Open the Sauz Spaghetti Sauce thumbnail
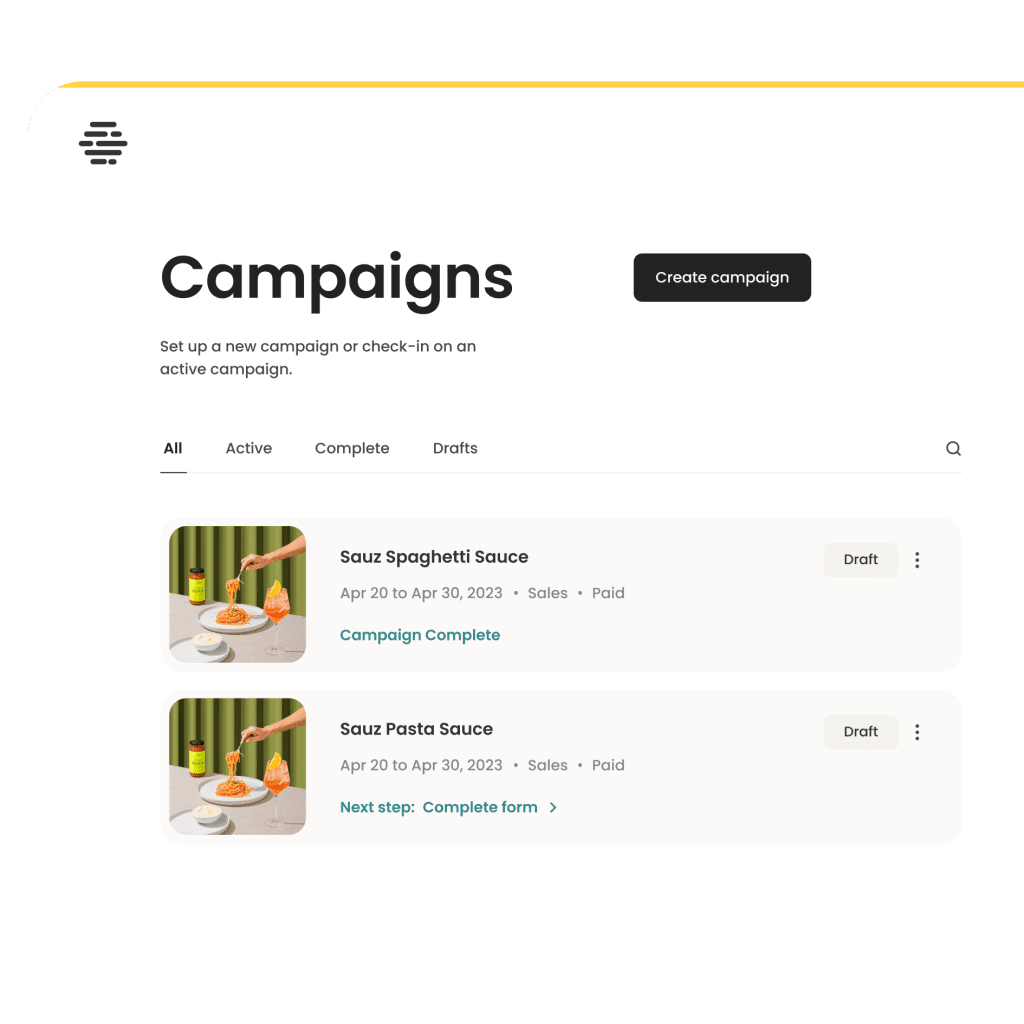1024x1024 pixels. (x=238, y=594)
